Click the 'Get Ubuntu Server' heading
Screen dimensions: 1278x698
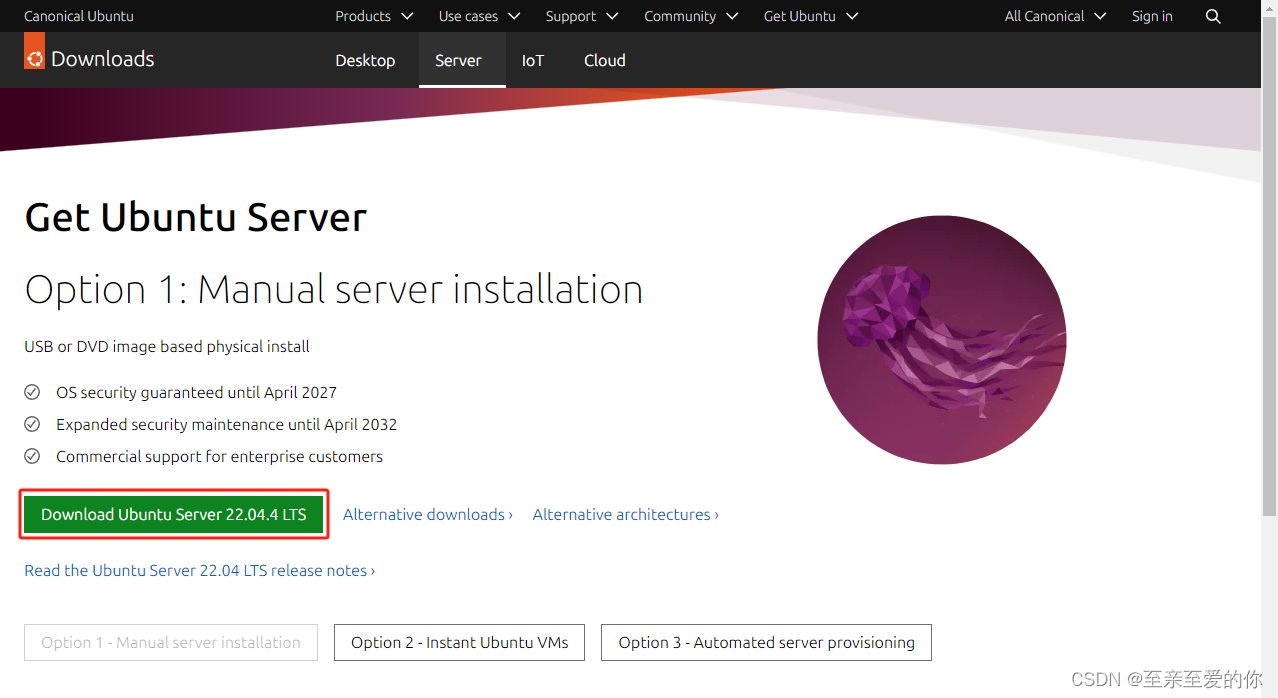196,217
